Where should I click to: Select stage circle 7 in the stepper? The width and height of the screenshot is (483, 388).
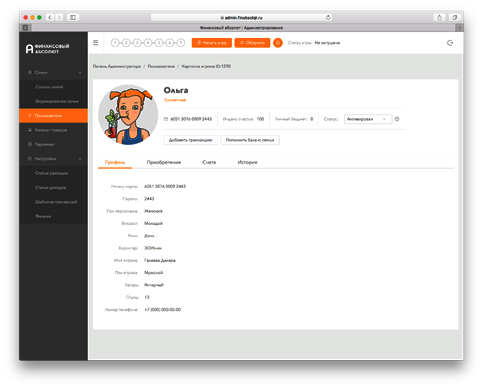tap(181, 43)
